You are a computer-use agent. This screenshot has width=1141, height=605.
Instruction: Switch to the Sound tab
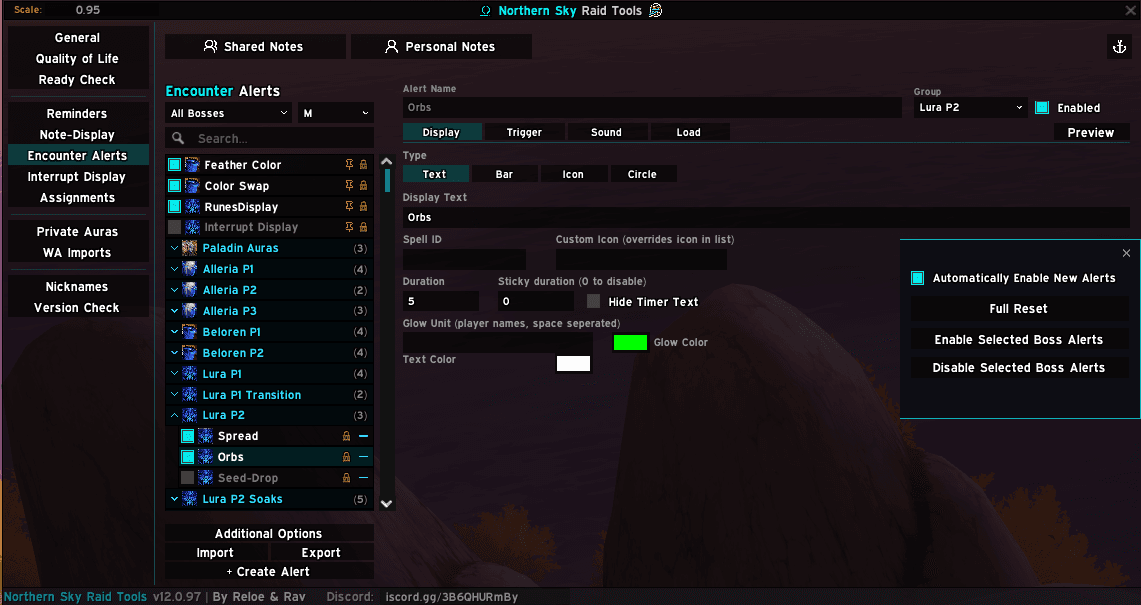pyautogui.click(x=606, y=133)
